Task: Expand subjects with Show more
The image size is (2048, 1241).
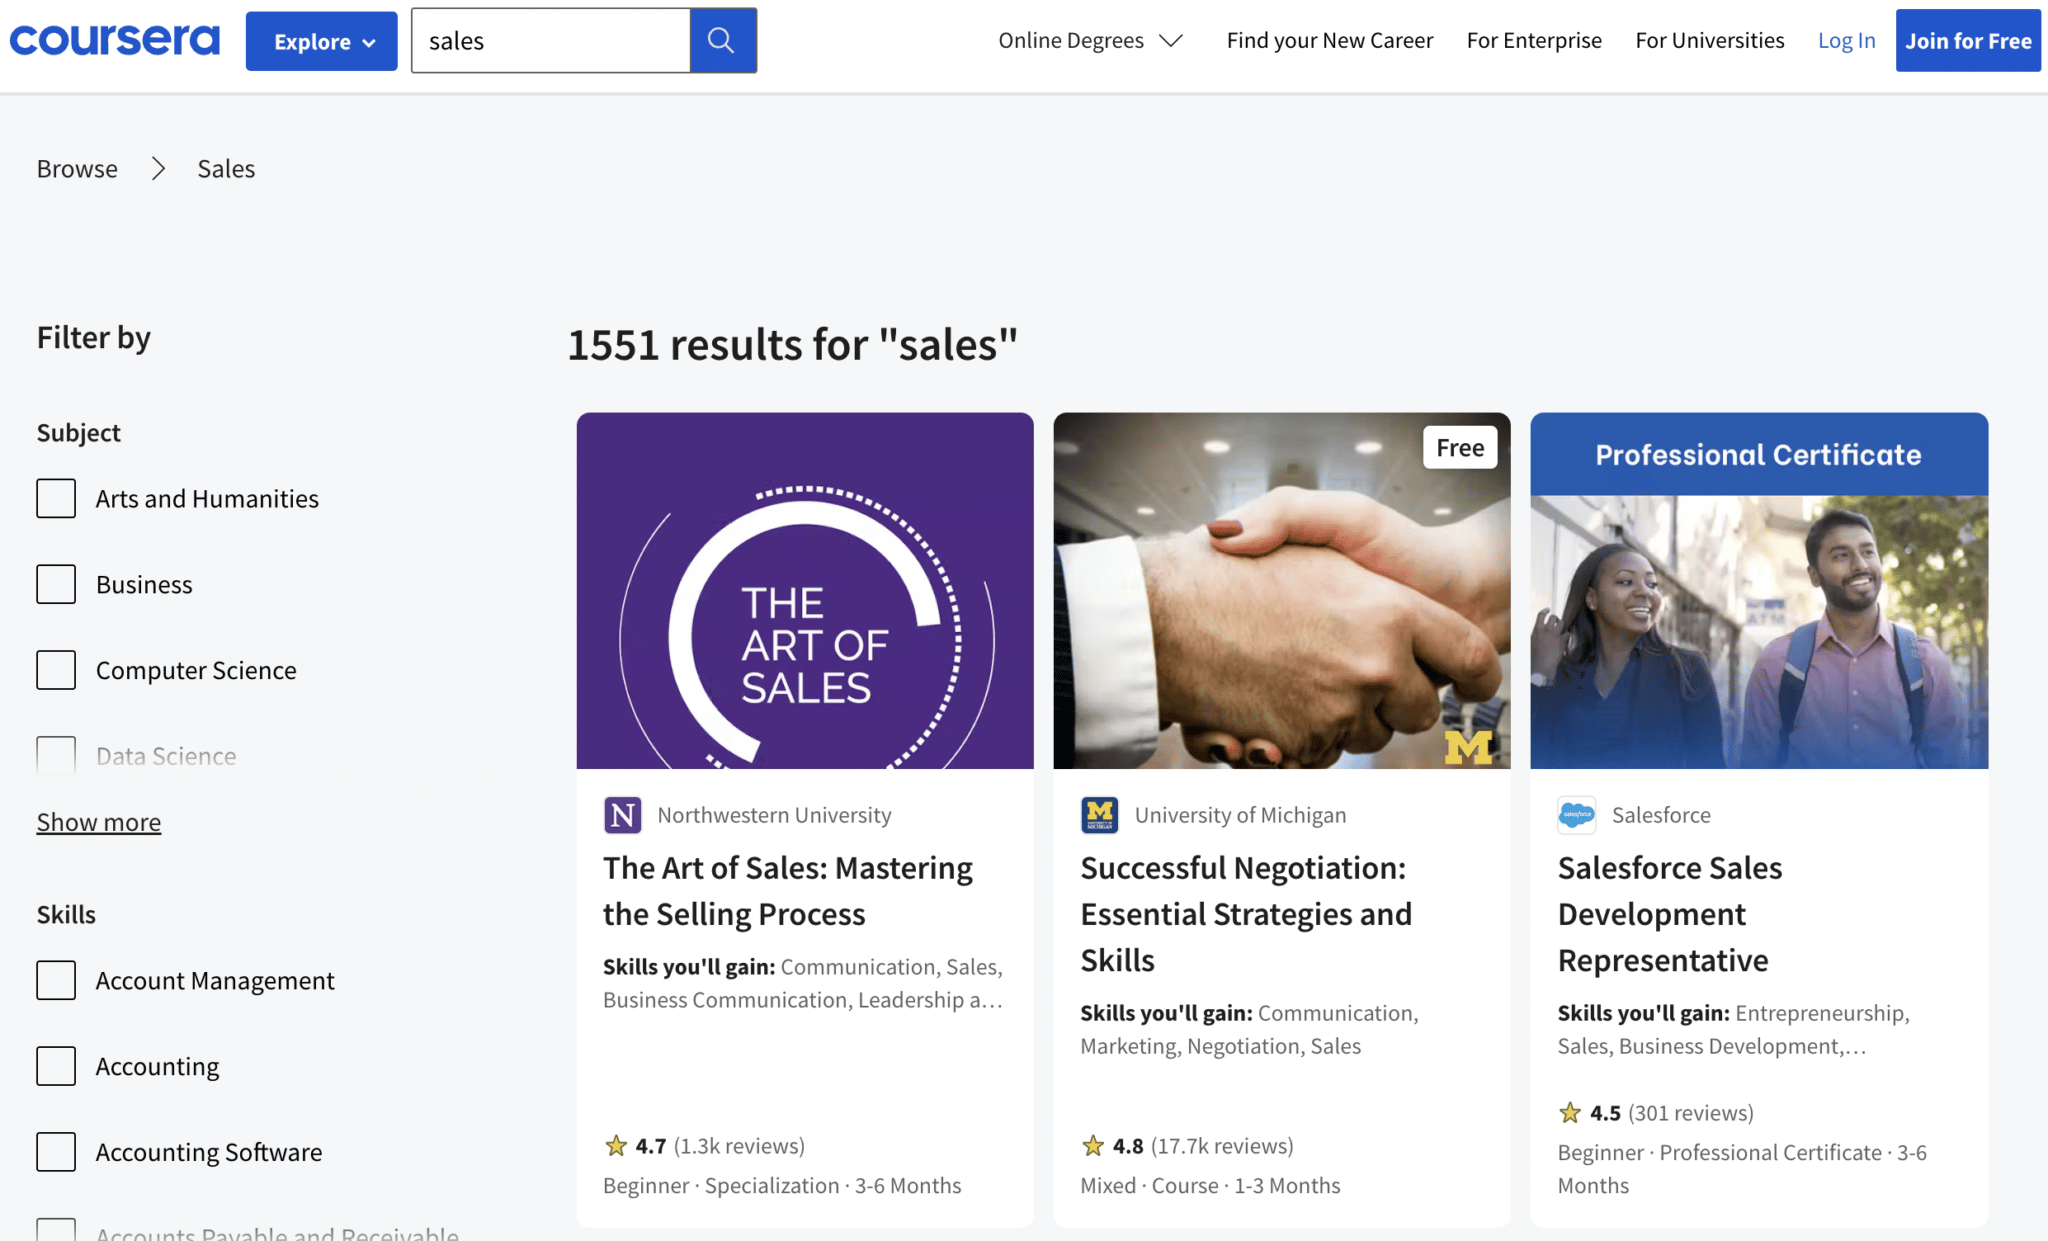Action: click(99, 822)
